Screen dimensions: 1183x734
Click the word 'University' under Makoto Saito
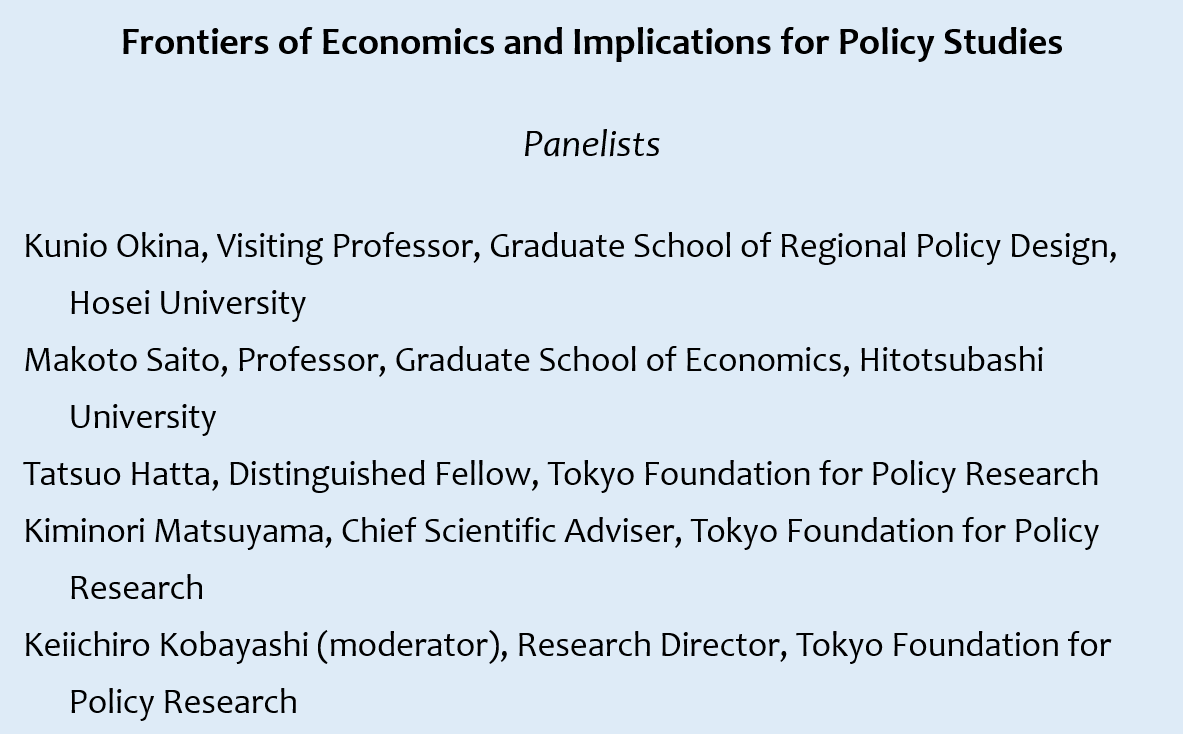point(143,417)
